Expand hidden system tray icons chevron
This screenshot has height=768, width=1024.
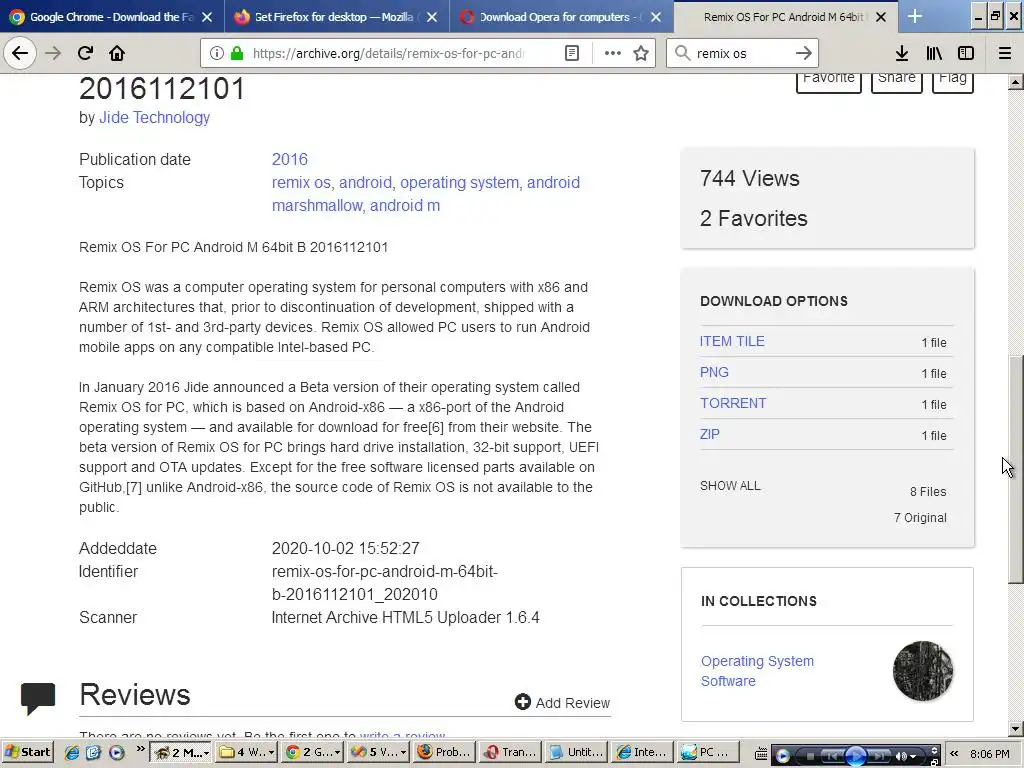click(x=954, y=754)
